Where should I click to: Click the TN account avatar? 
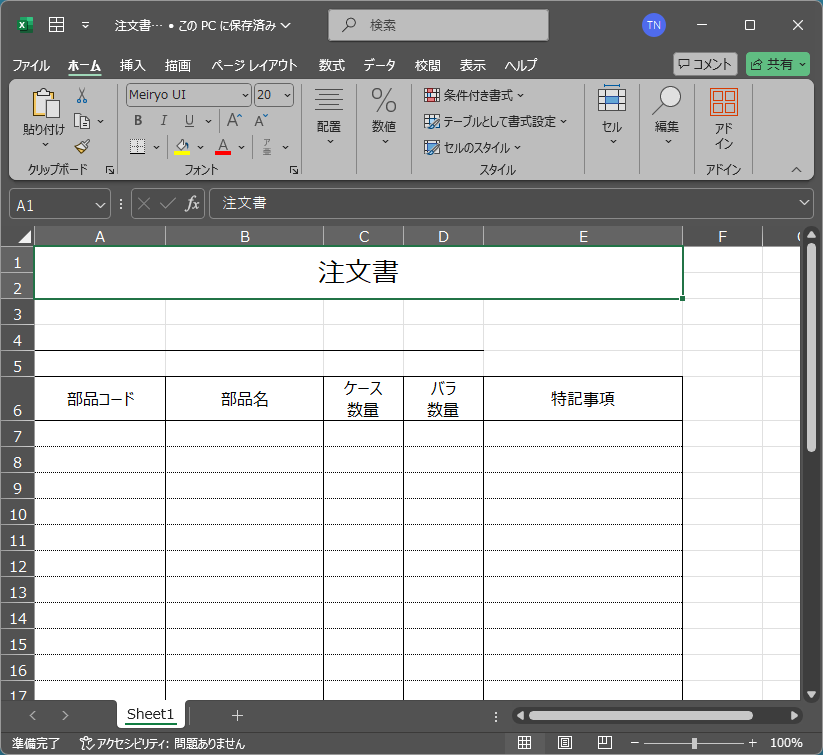point(654,25)
